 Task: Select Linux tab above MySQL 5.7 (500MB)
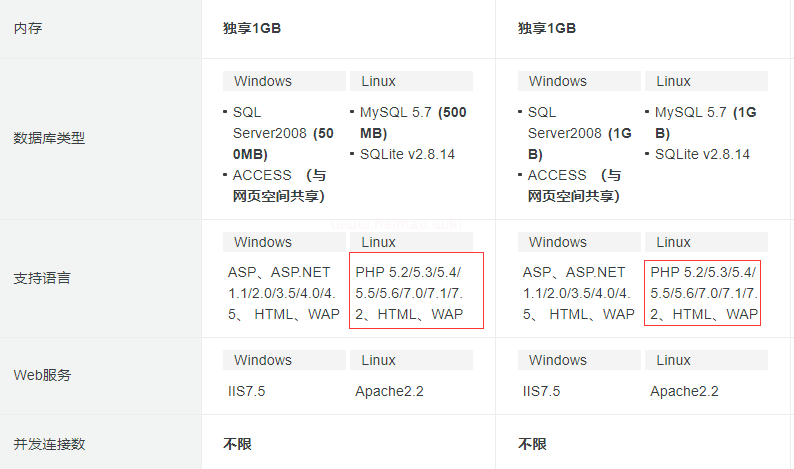tap(410, 81)
